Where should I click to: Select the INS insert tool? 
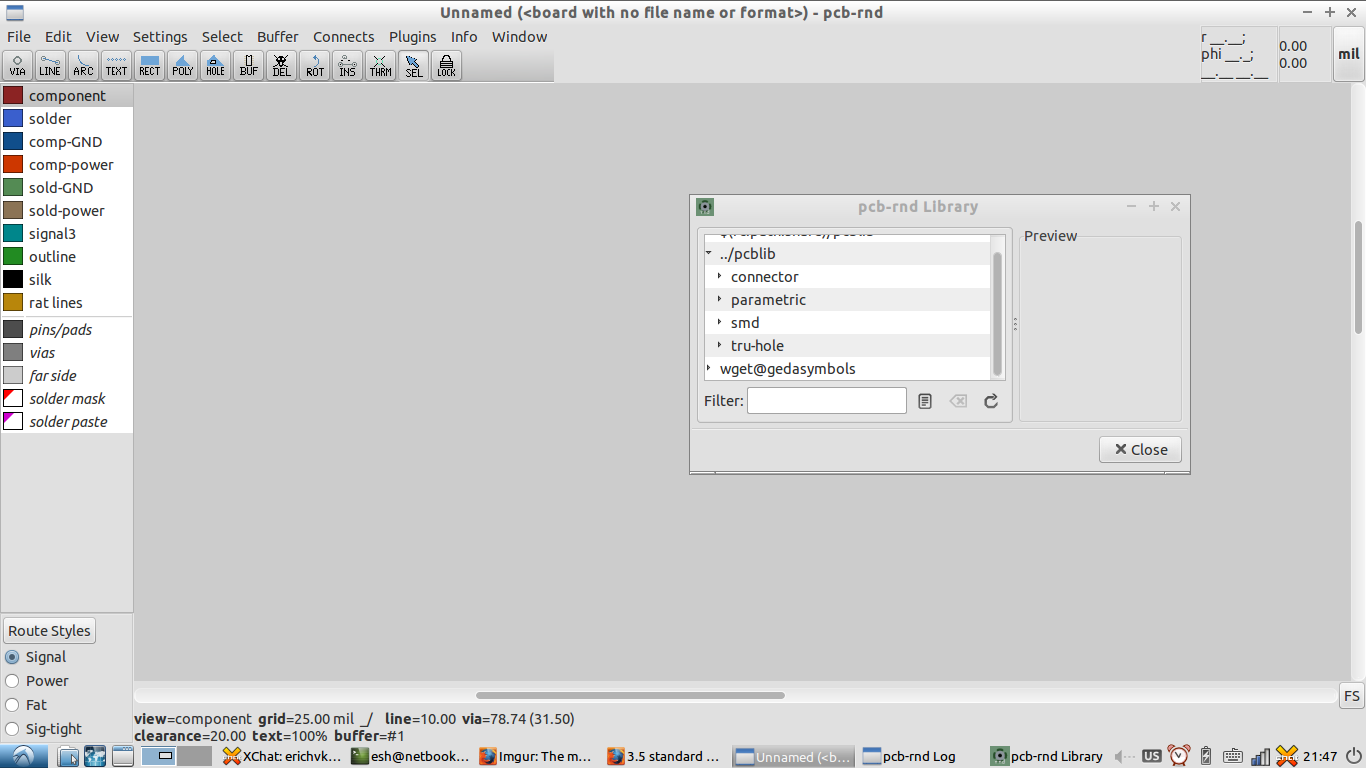[347, 66]
